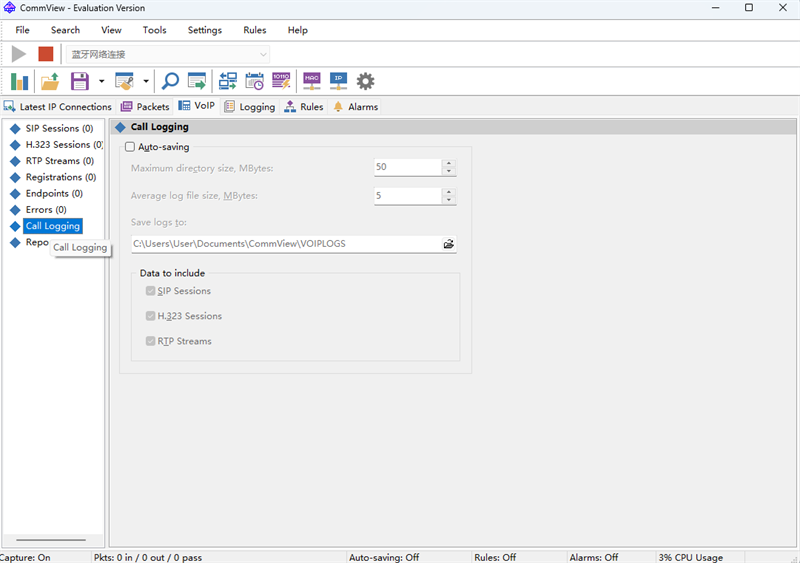This screenshot has height=563, width=800.
Task: Open the Rules menu
Action: (255, 30)
